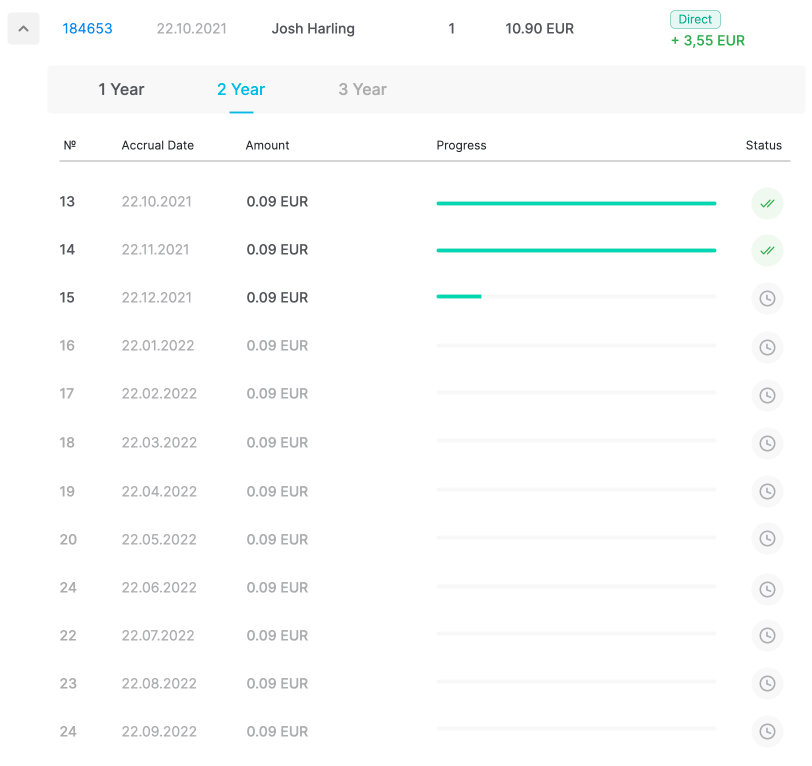Click the Josh Harling customer name

click(x=313, y=29)
